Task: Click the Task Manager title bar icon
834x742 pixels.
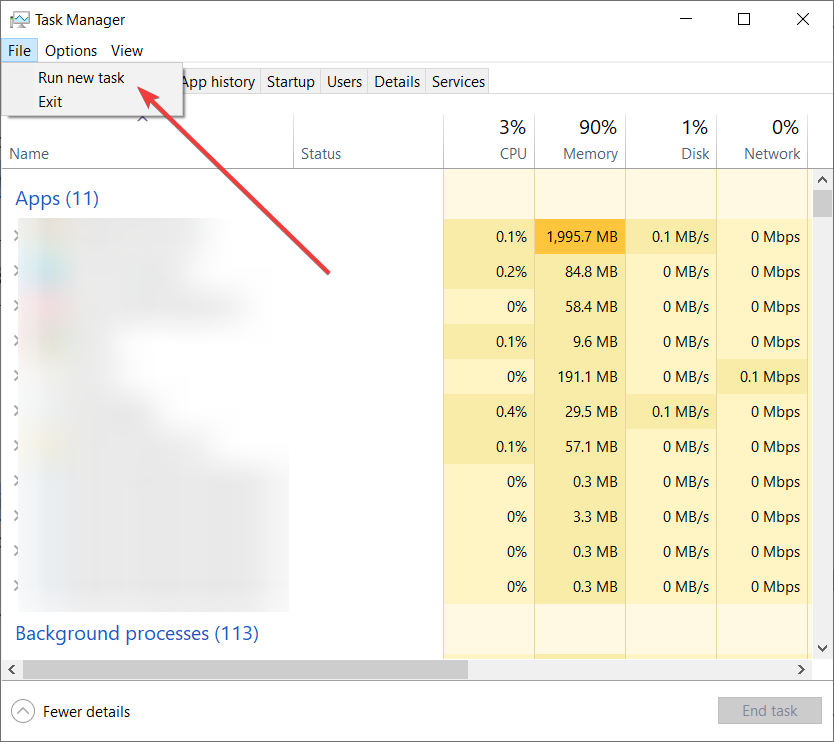Action: [20, 20]
